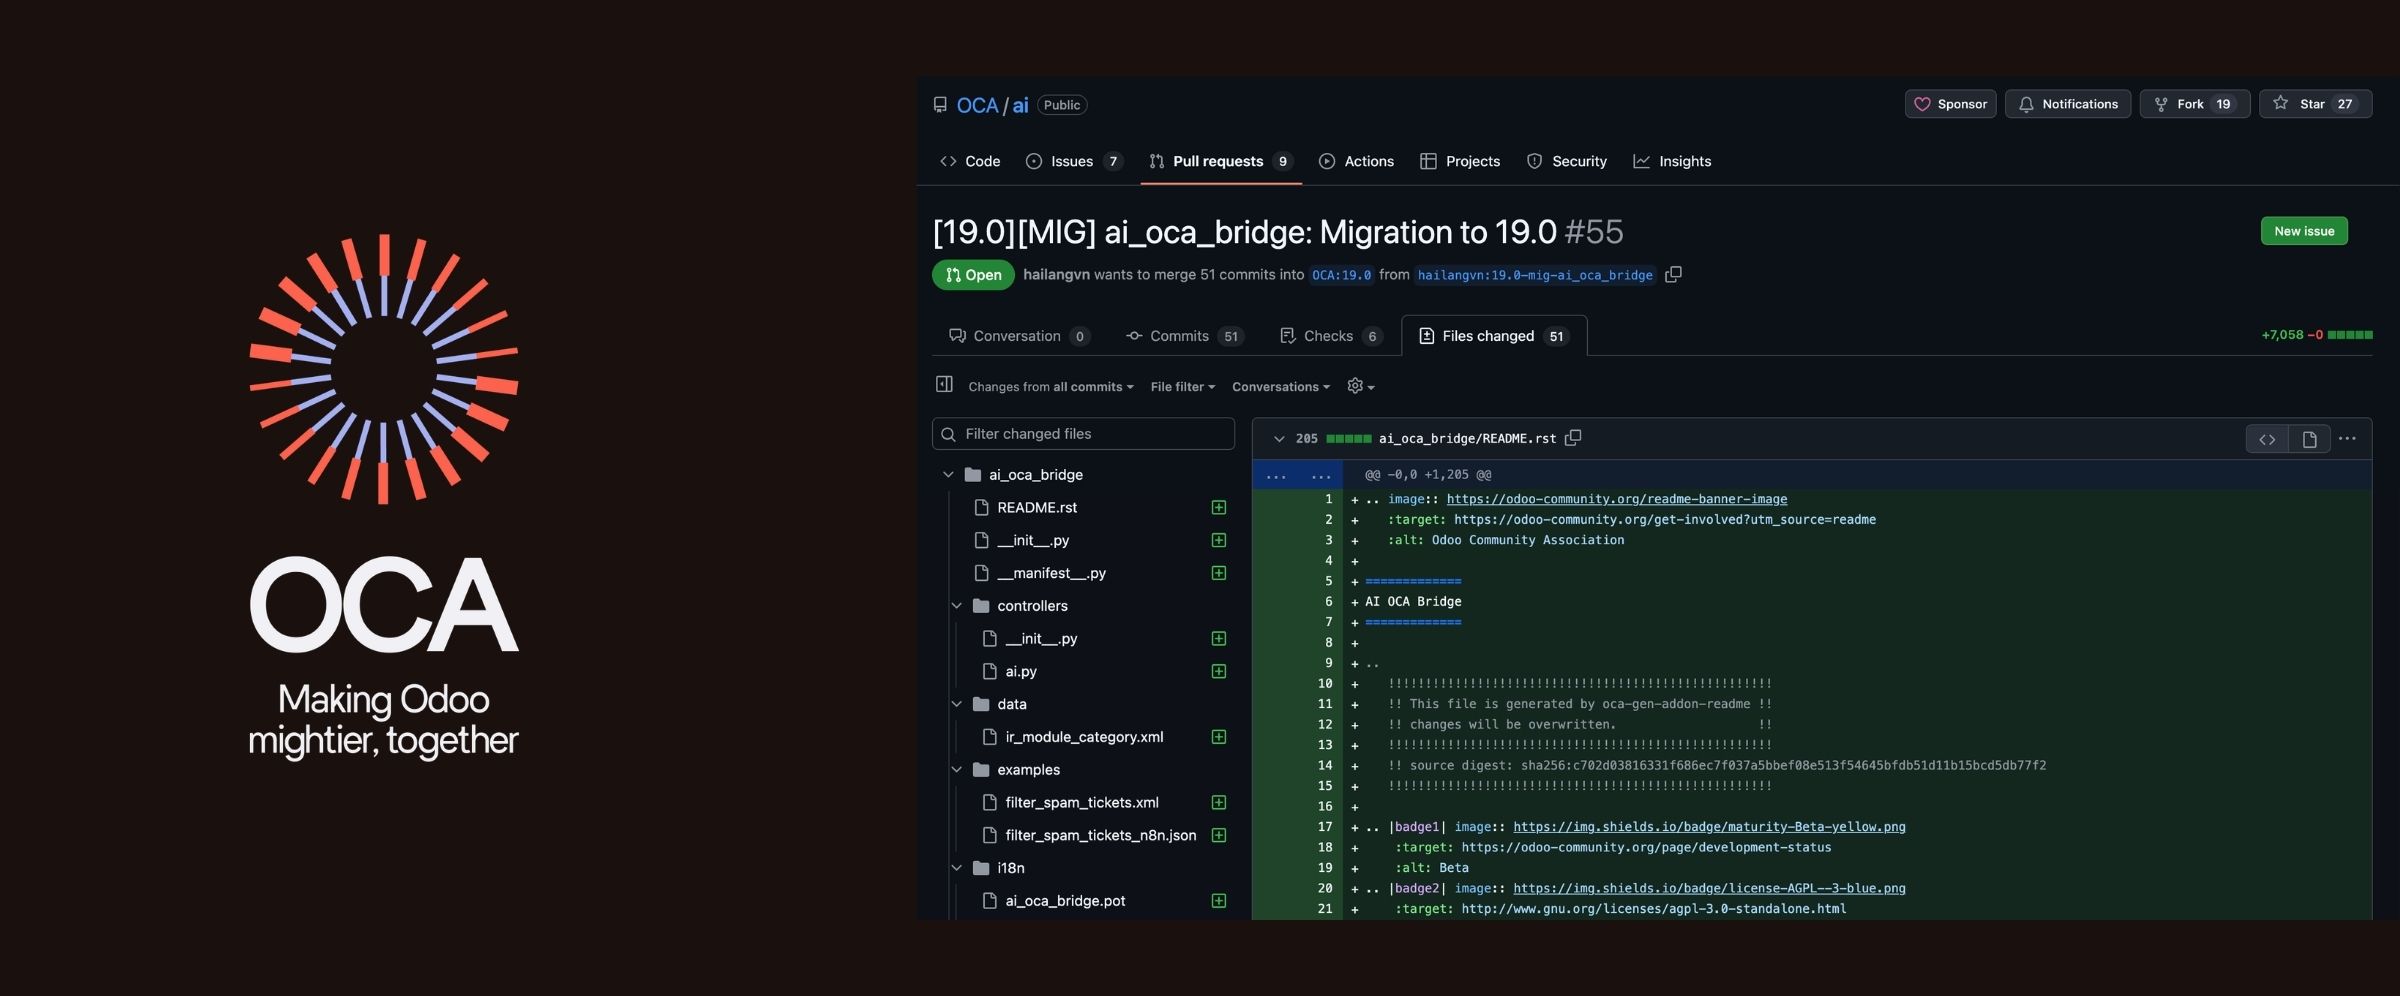Screen dimensions: 2400x996
Task: Open the OCA:19.0 base branch link
Action: tap(1342, 275)
